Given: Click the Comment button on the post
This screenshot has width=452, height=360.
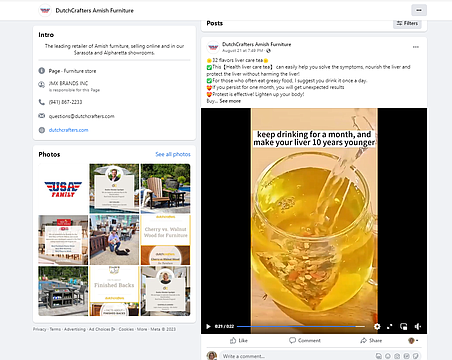Looking at the screenshot, I should click(305, 340).
